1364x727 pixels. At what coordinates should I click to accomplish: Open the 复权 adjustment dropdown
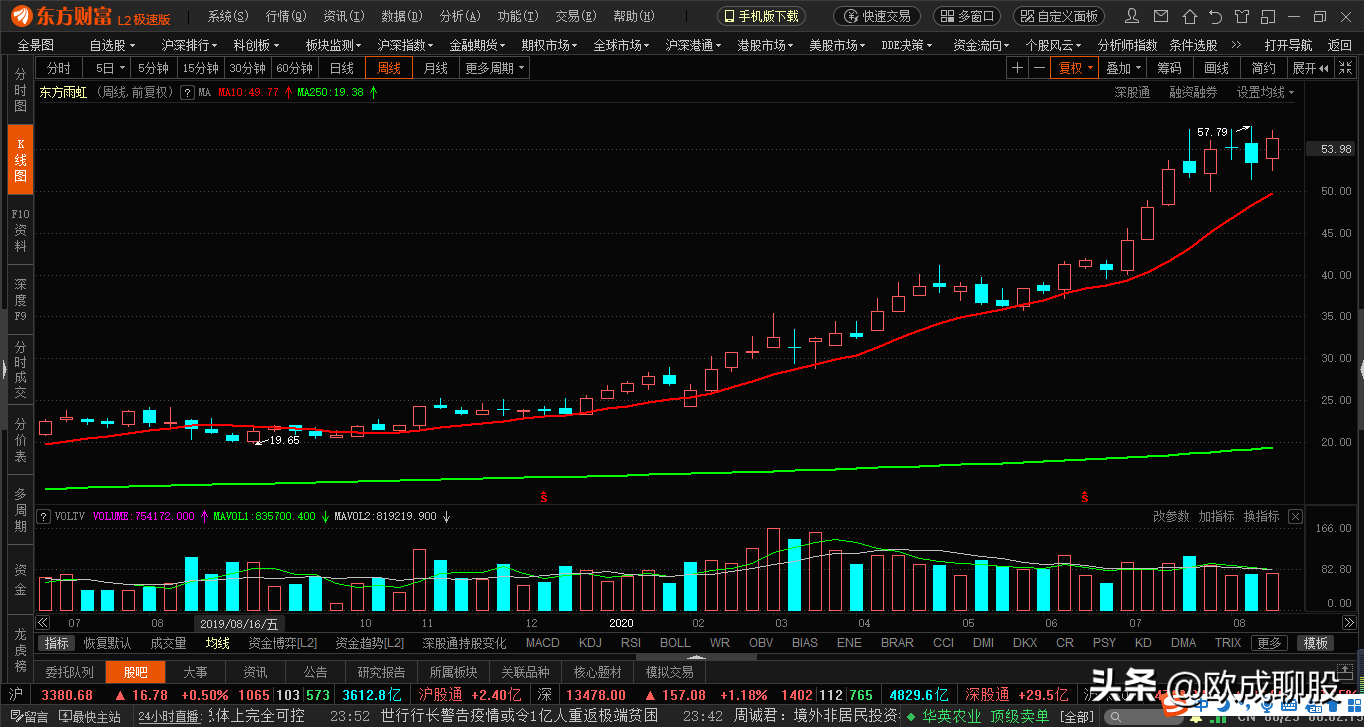(x=1076, y=68)
